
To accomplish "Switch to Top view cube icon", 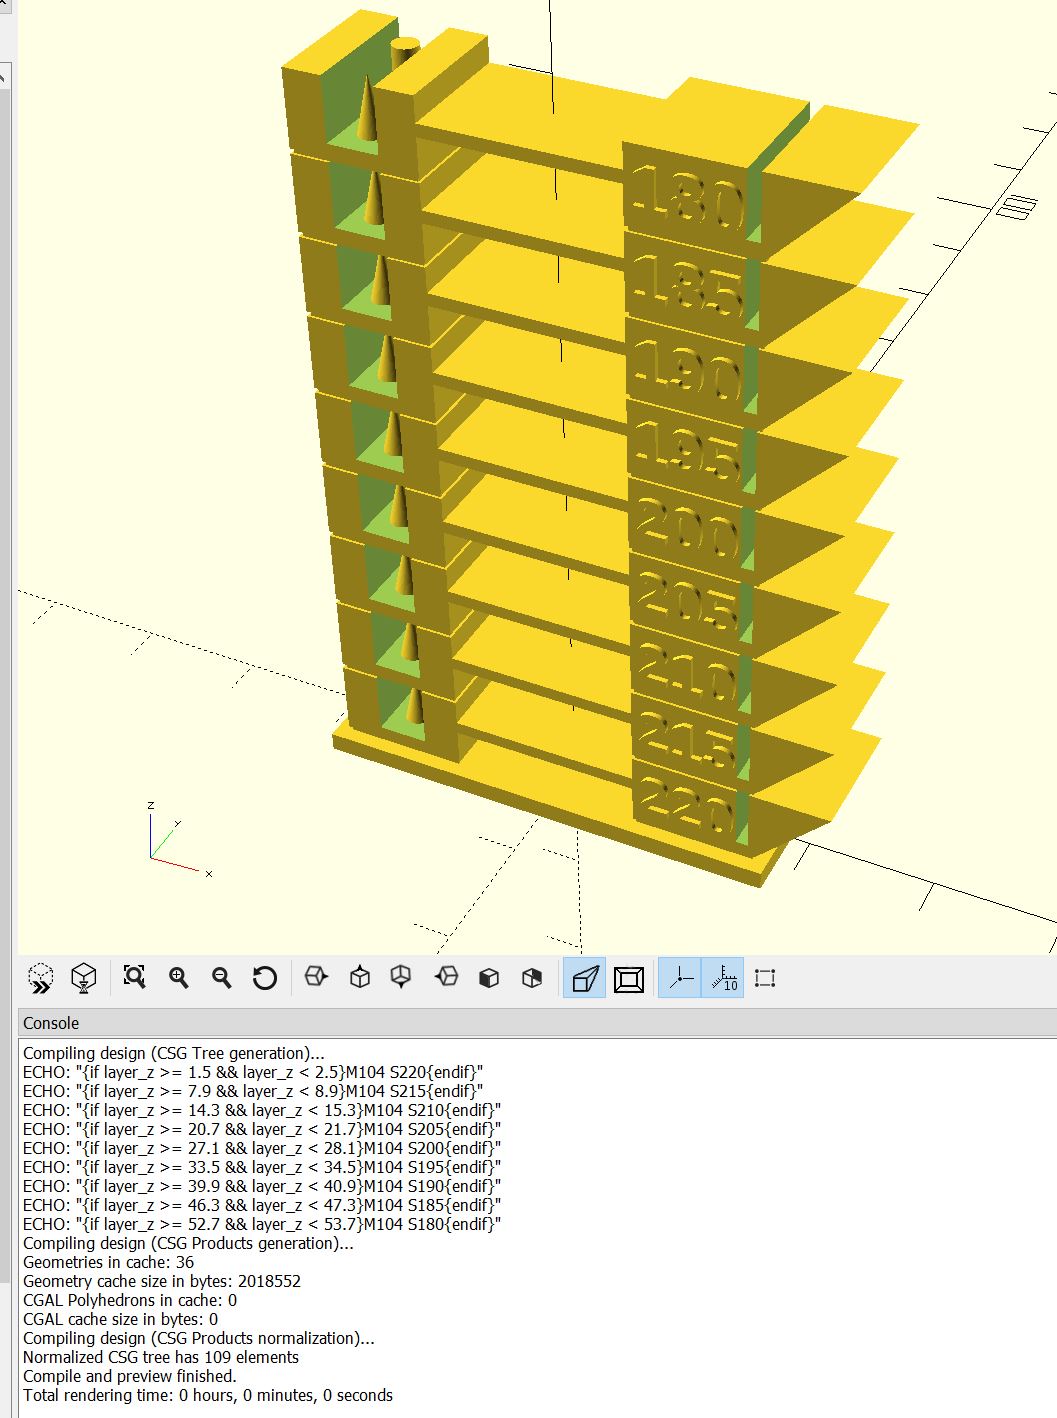I will coord(360,977).
